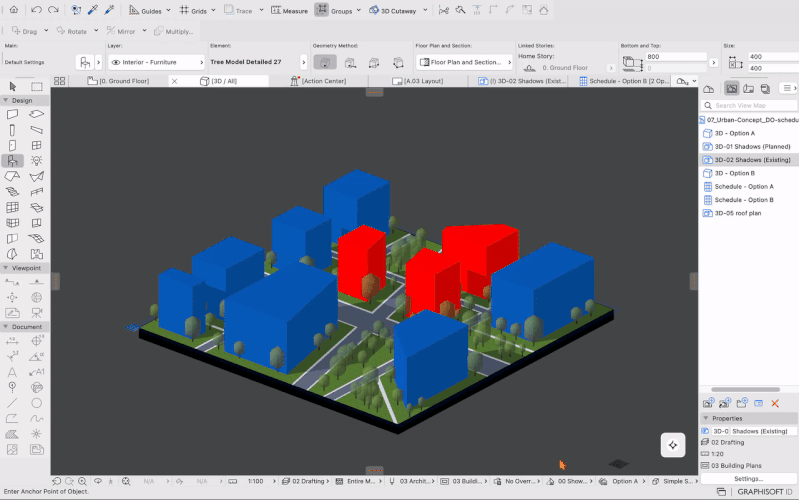Select the Stair tool
The height and width of the screenshot is (500, 799).
tap(12, 192)
